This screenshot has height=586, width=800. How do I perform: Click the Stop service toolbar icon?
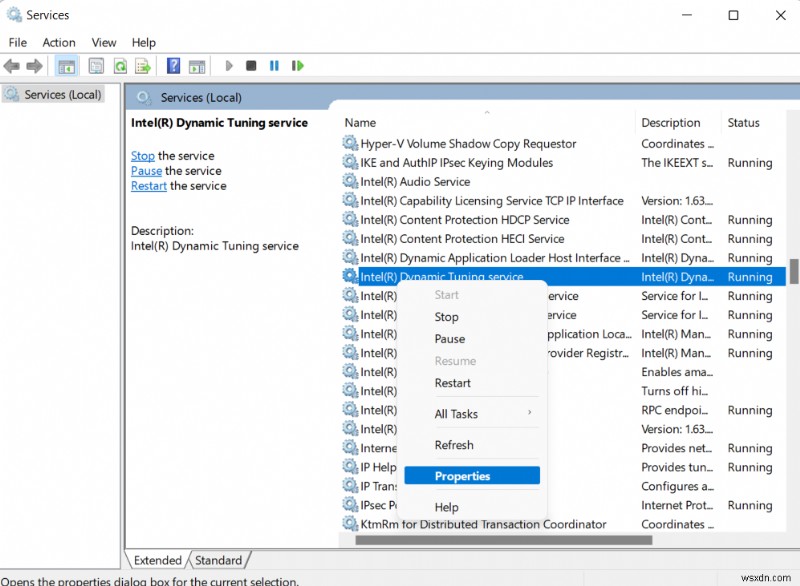(252, 66)
